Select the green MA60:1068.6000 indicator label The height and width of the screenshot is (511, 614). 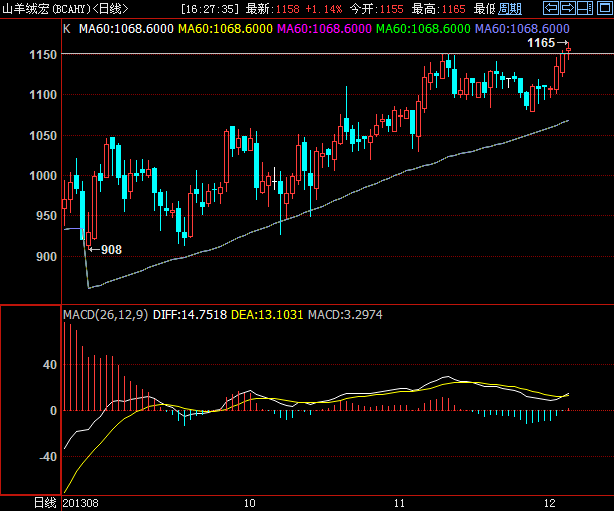click(423, 29)
